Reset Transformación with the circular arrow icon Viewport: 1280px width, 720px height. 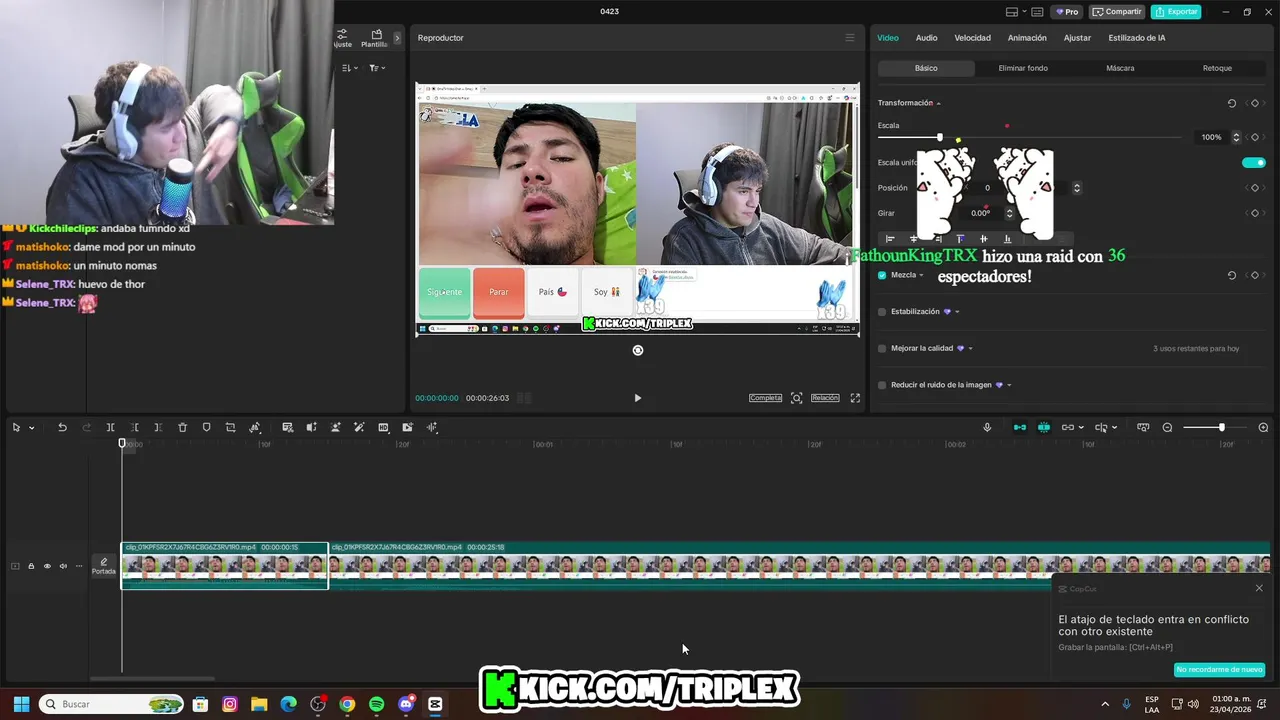pyautogui.click(x=1231, y=103)
